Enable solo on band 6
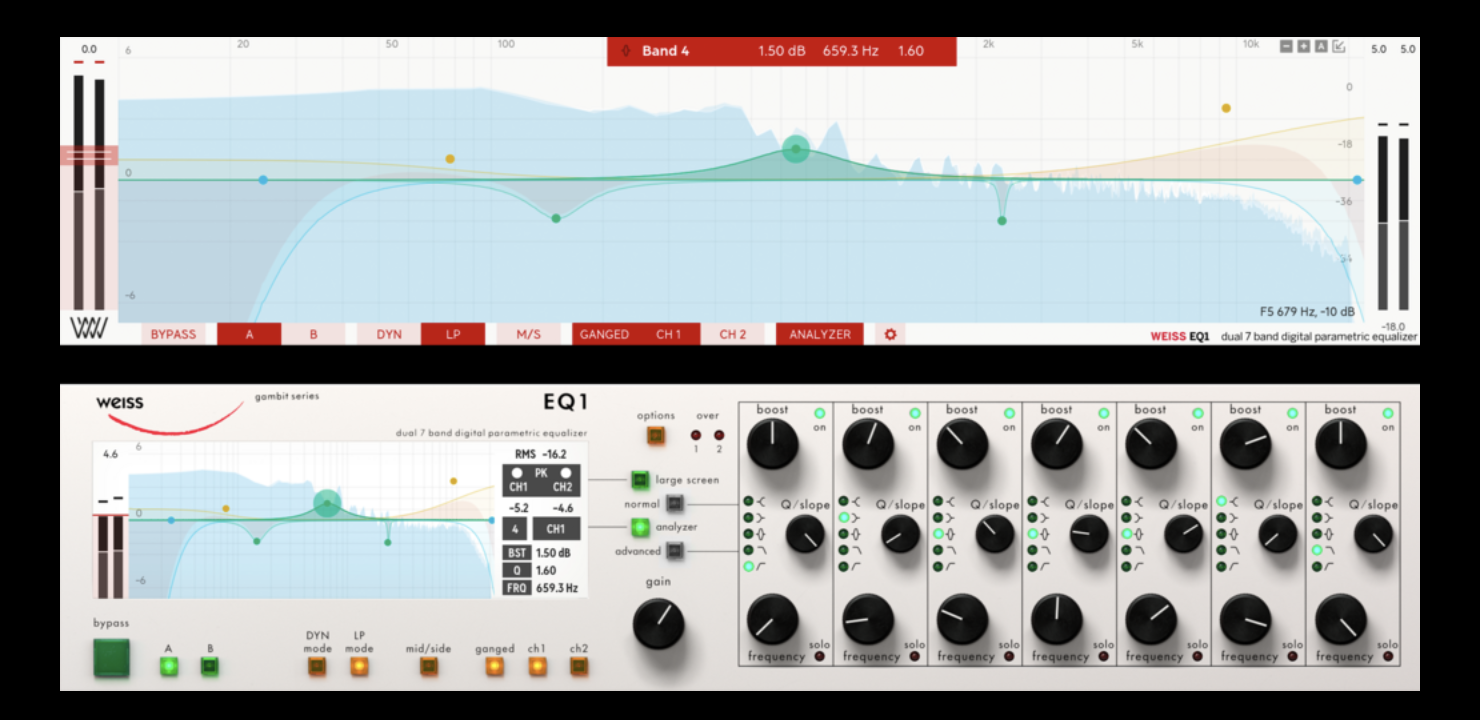The image size is (1480, 720). pyautogui.click(x=1292, y=657)
